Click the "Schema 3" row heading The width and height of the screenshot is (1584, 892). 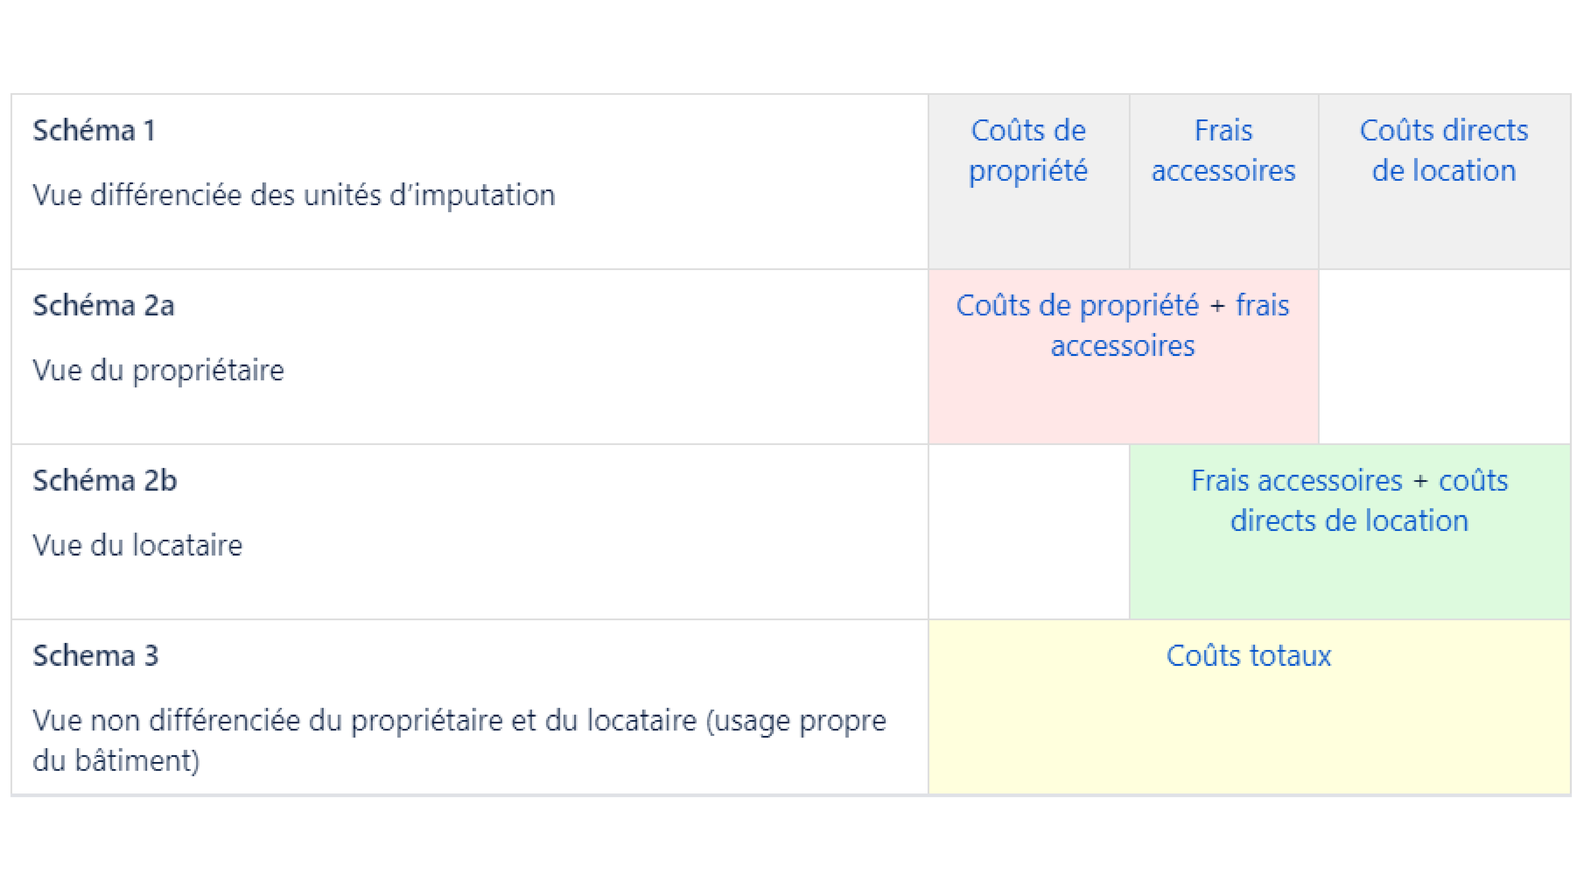tap(95, 655)
